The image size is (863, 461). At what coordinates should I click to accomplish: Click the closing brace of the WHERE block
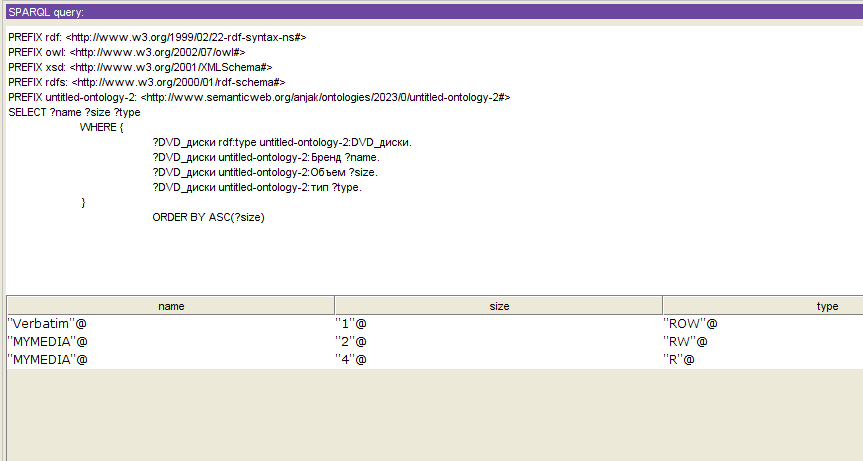tap(83, 202)
